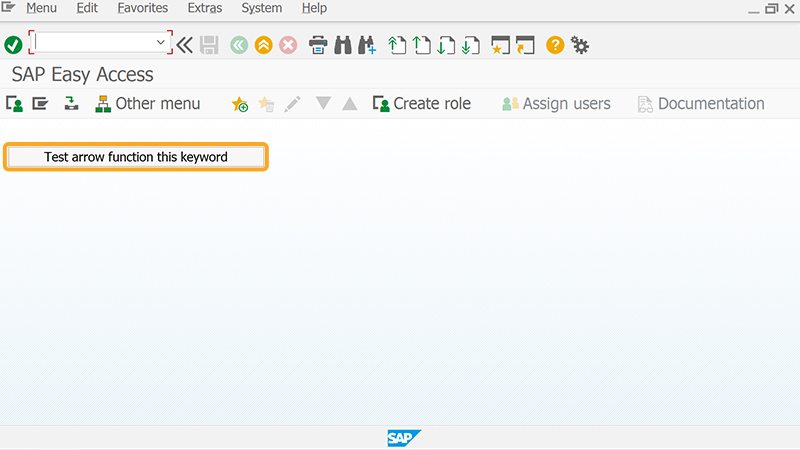Open the Favorites menu
800x450 pixels.
(143, 8)
